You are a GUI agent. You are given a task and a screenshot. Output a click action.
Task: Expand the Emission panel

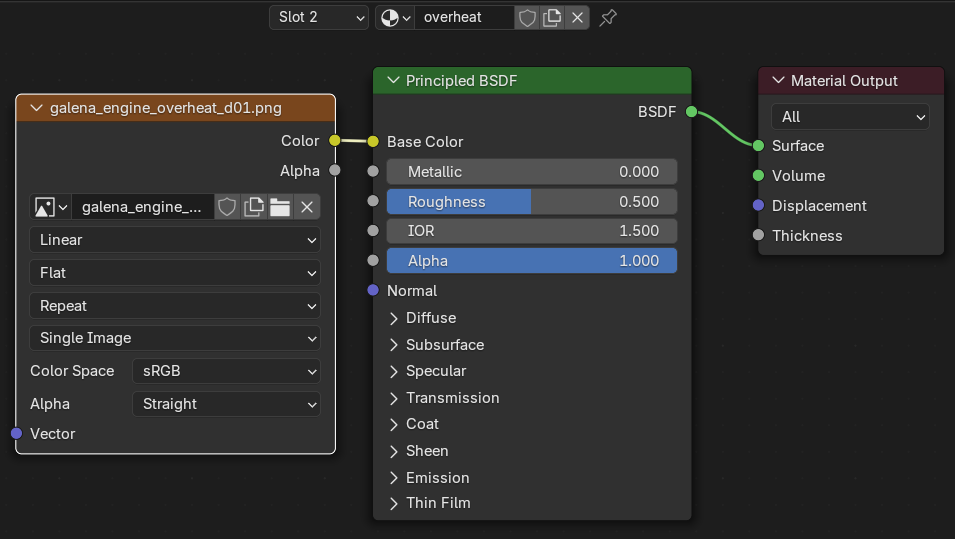tap(437, 477)
